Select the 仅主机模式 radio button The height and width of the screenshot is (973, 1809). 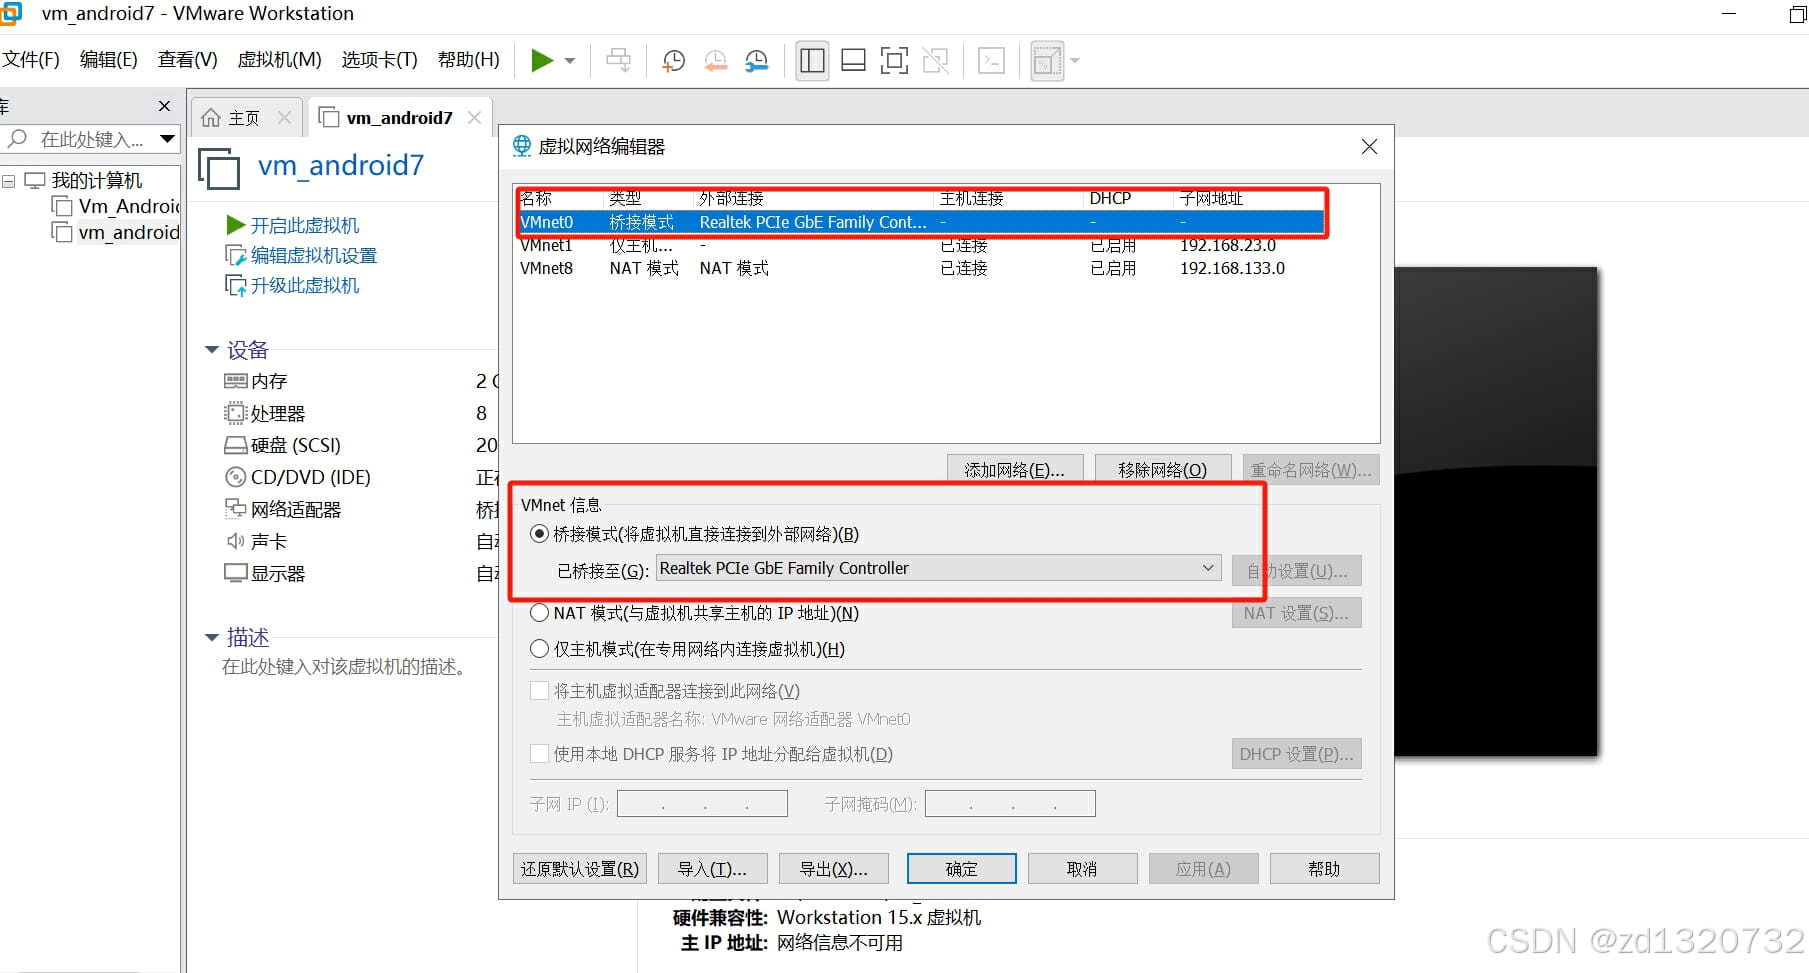pos(540,649)
